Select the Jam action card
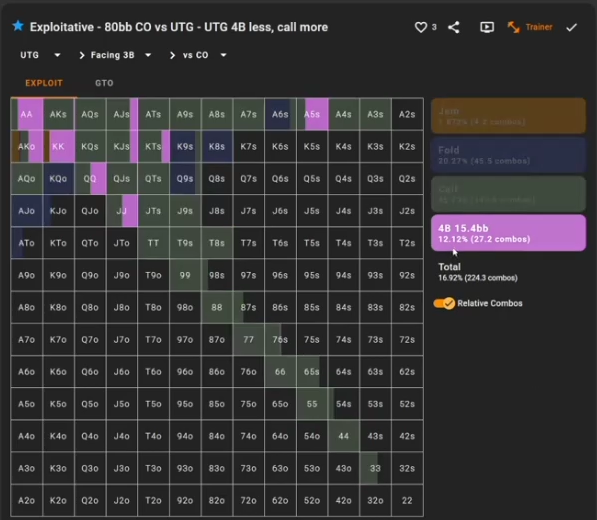 pyautogui.click(x=508, y=116)
